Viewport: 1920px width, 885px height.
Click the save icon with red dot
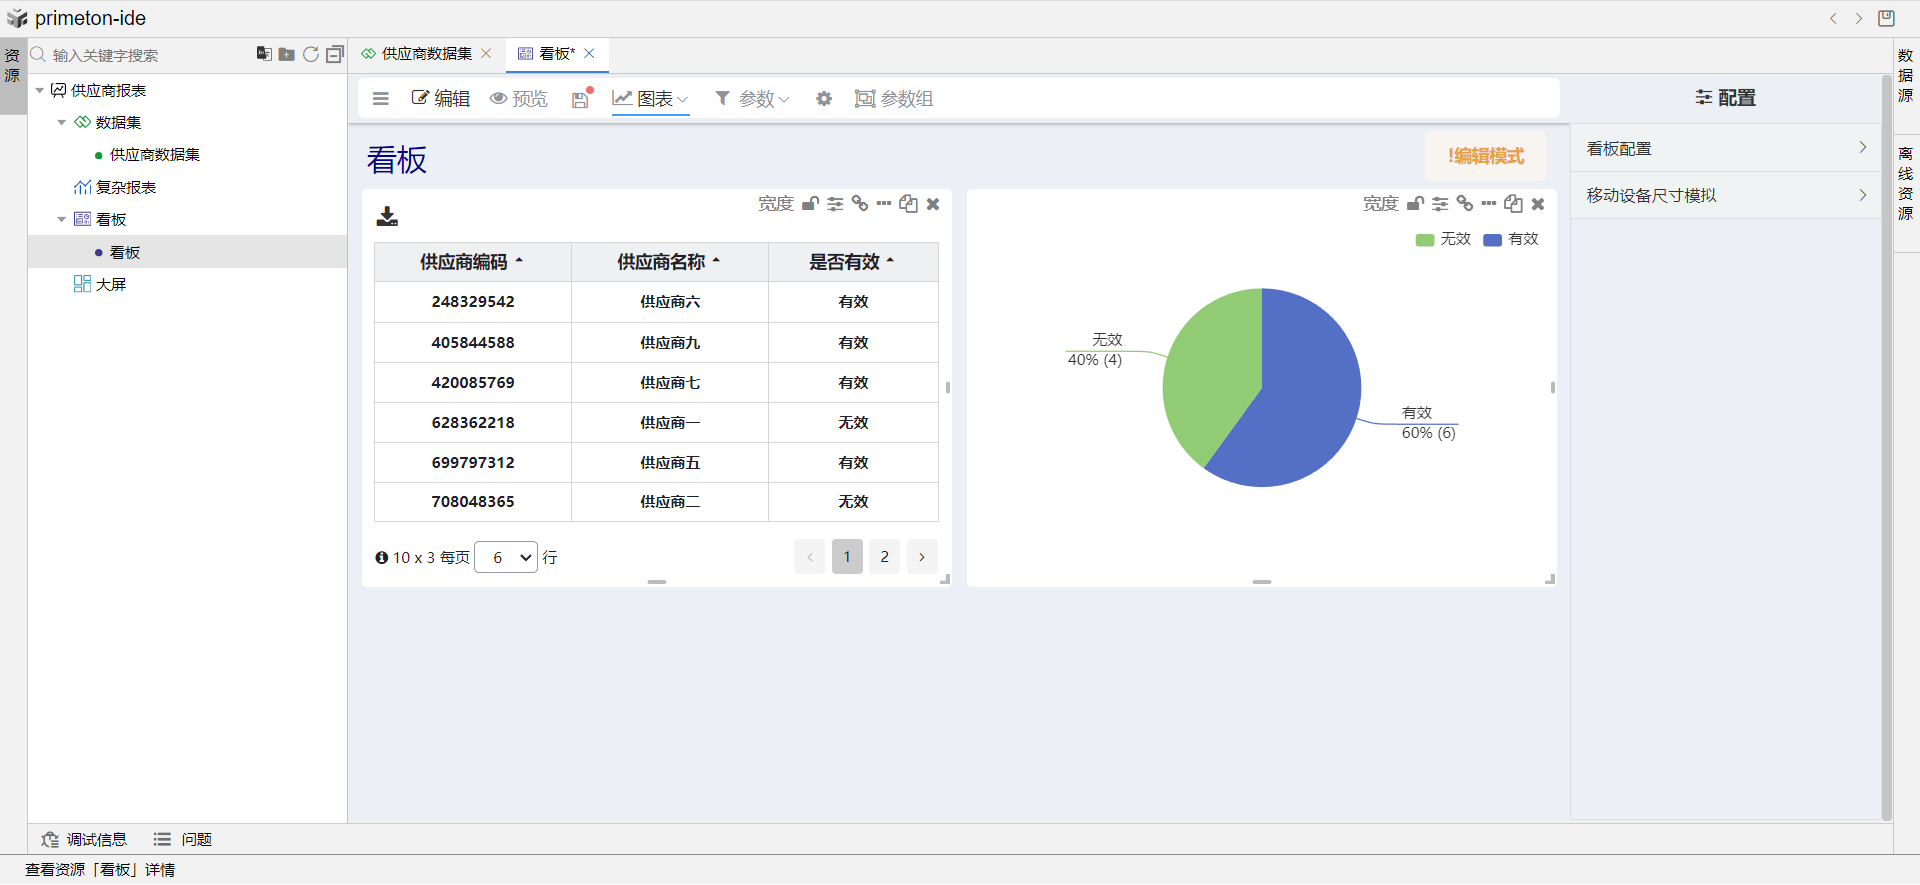click(x=581, y=99)
